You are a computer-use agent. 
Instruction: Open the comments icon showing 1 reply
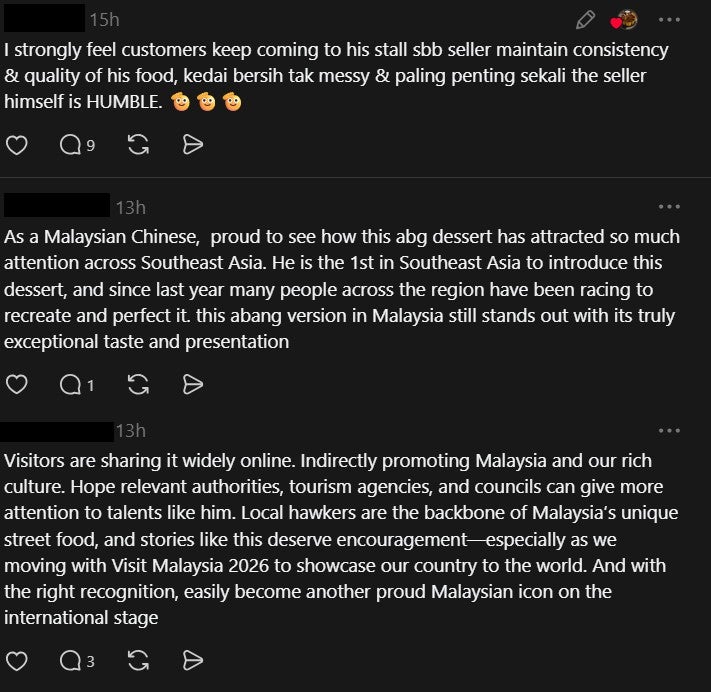[75, 384]
